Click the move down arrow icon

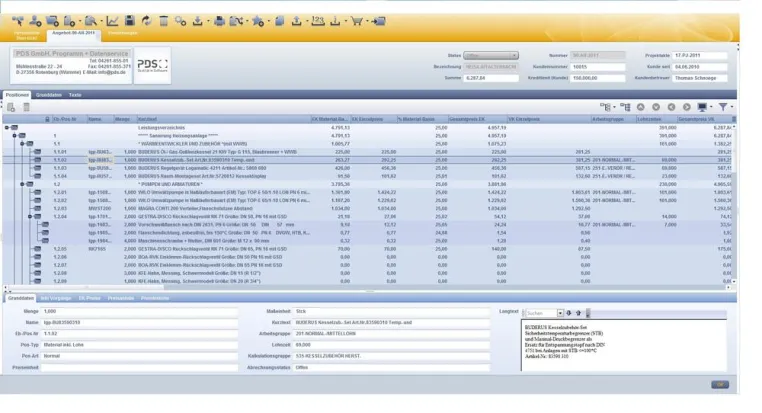[x=656, y=107]
